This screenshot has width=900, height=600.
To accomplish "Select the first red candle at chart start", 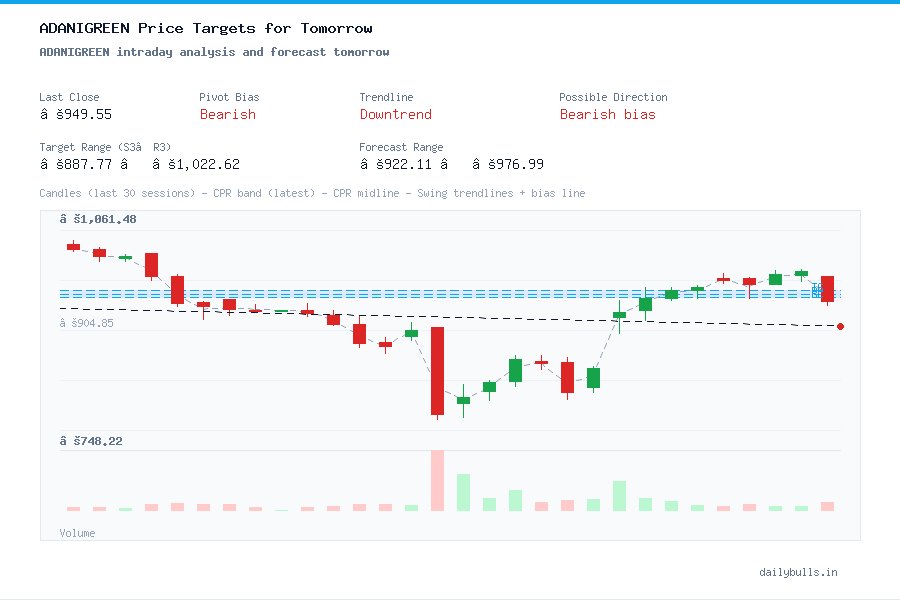I will point(72,246).
